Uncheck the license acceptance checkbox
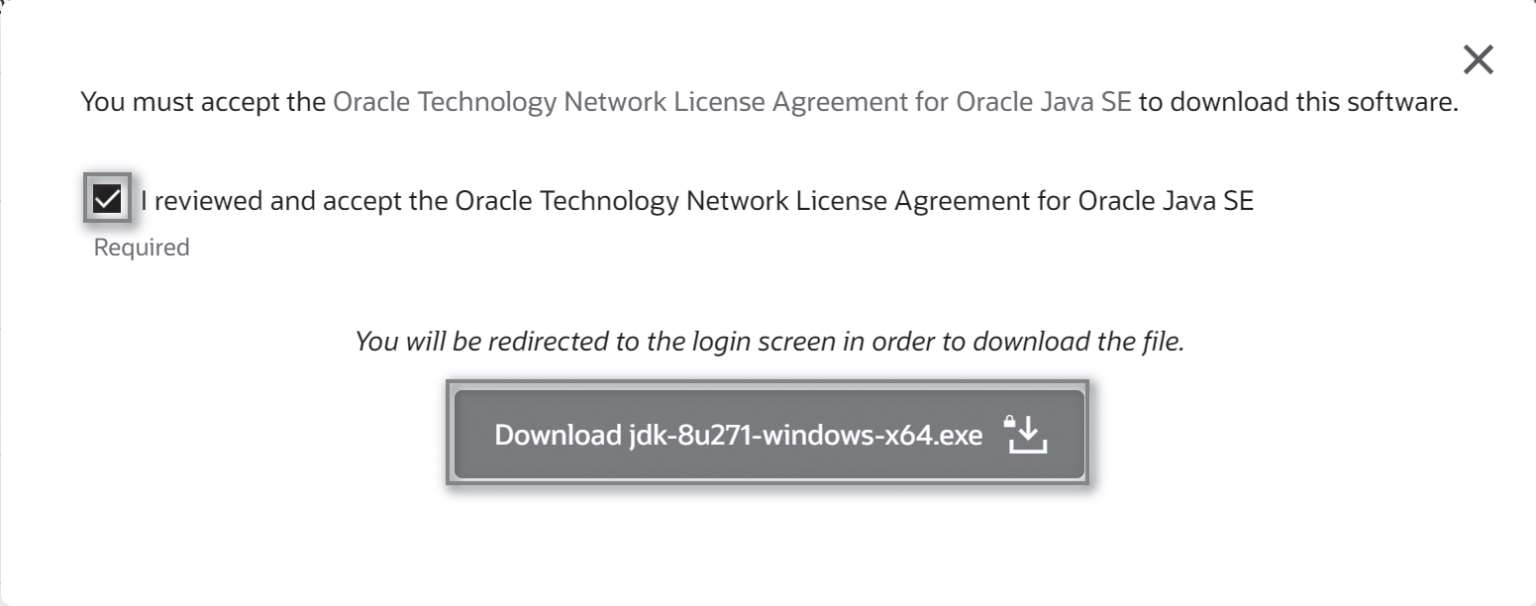 [106, 201]
